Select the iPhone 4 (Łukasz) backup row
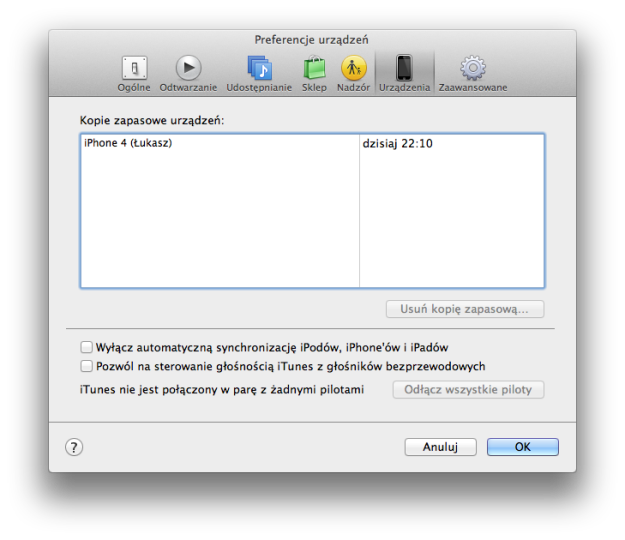The width and height of the screenshot is (625, 540). pyautogui.click(x=312, y=143)
